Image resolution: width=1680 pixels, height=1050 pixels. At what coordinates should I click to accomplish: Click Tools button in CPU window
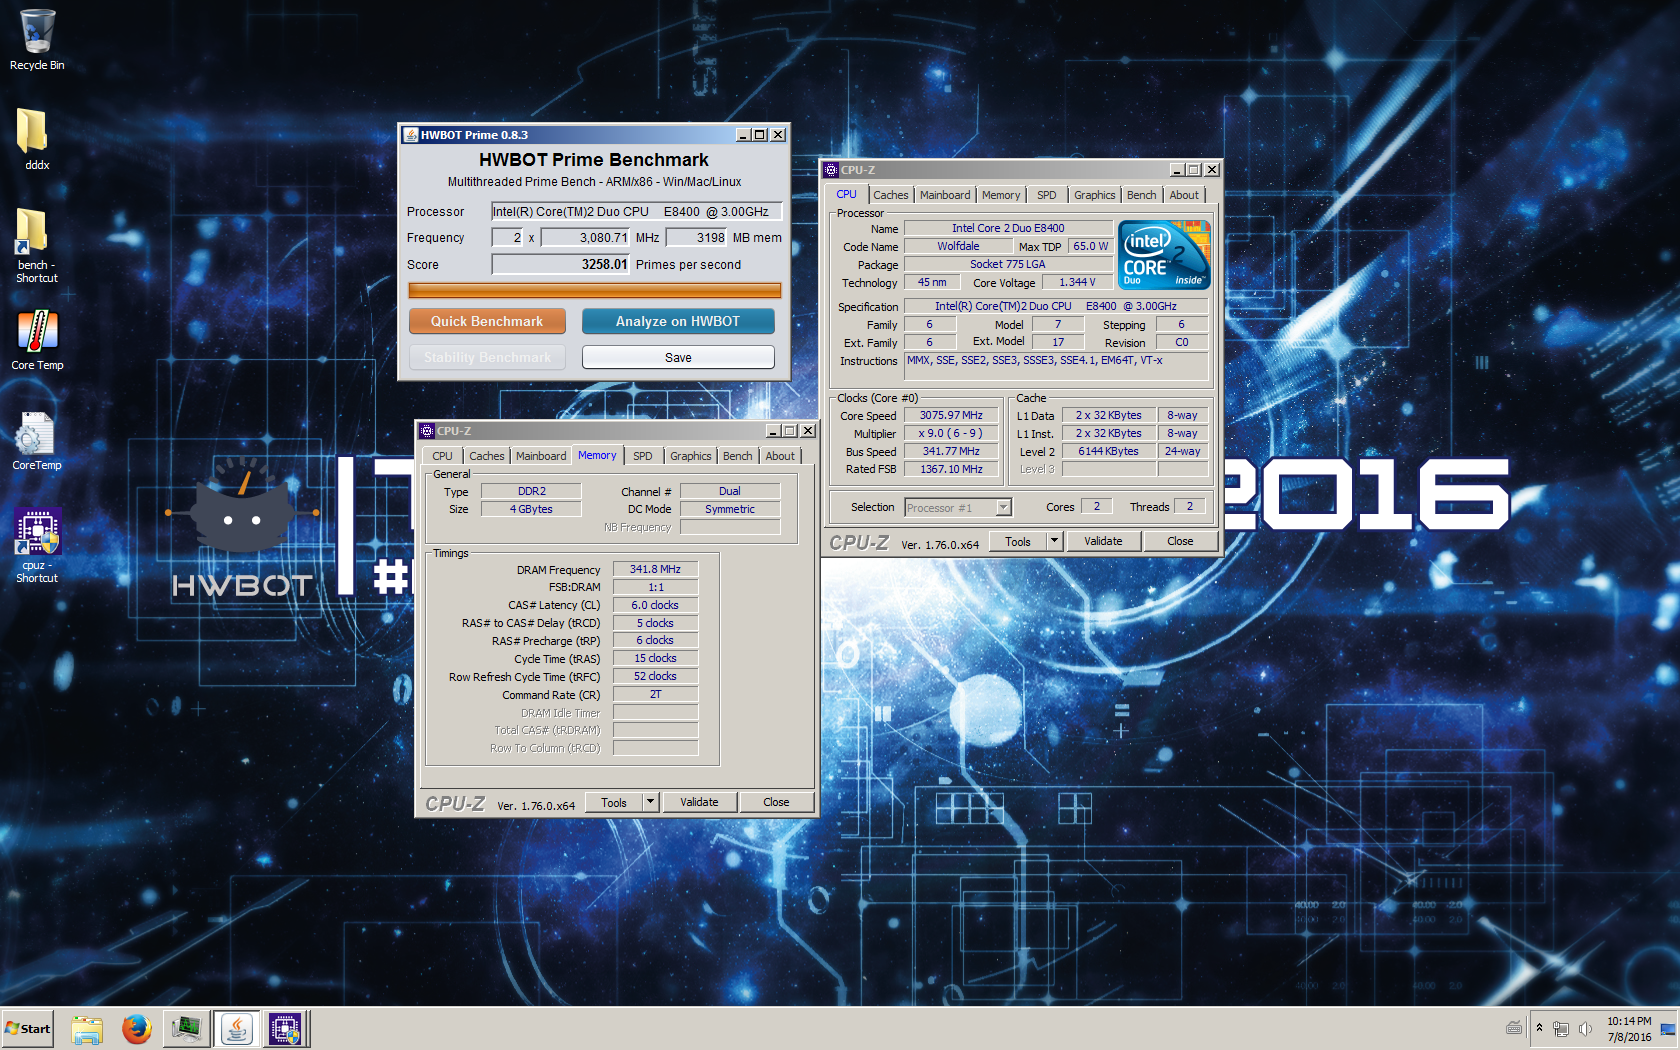1018,541
